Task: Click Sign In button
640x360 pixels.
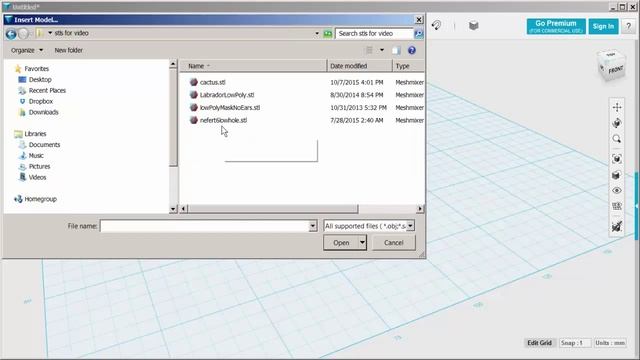Action: point(603,26)
